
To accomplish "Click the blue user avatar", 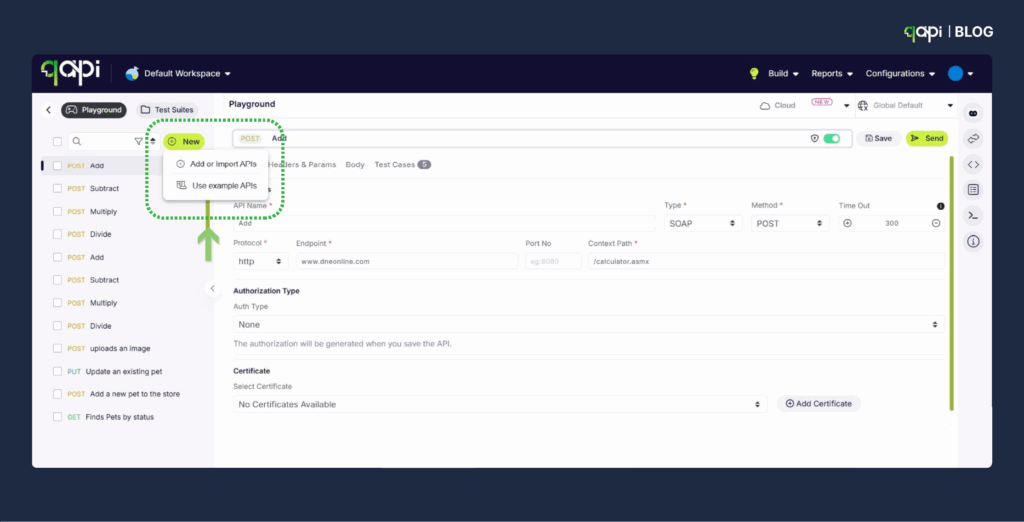I will coord(955,73).
